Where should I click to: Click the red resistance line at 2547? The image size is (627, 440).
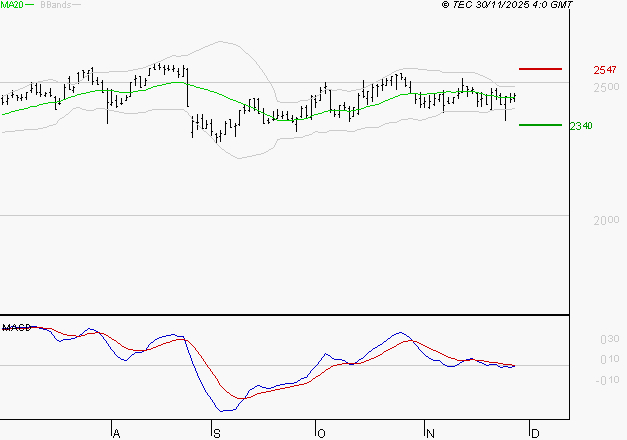point(540,69)
